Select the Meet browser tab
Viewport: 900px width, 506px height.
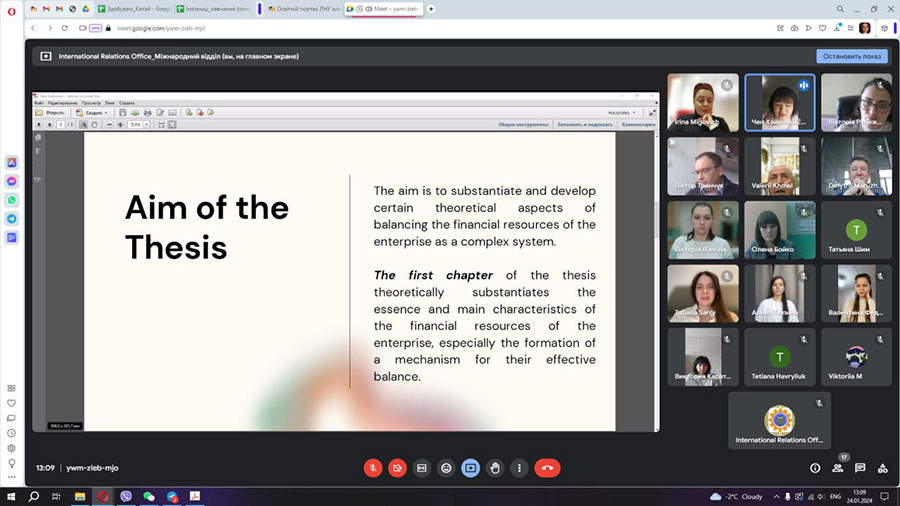[383, 9]
